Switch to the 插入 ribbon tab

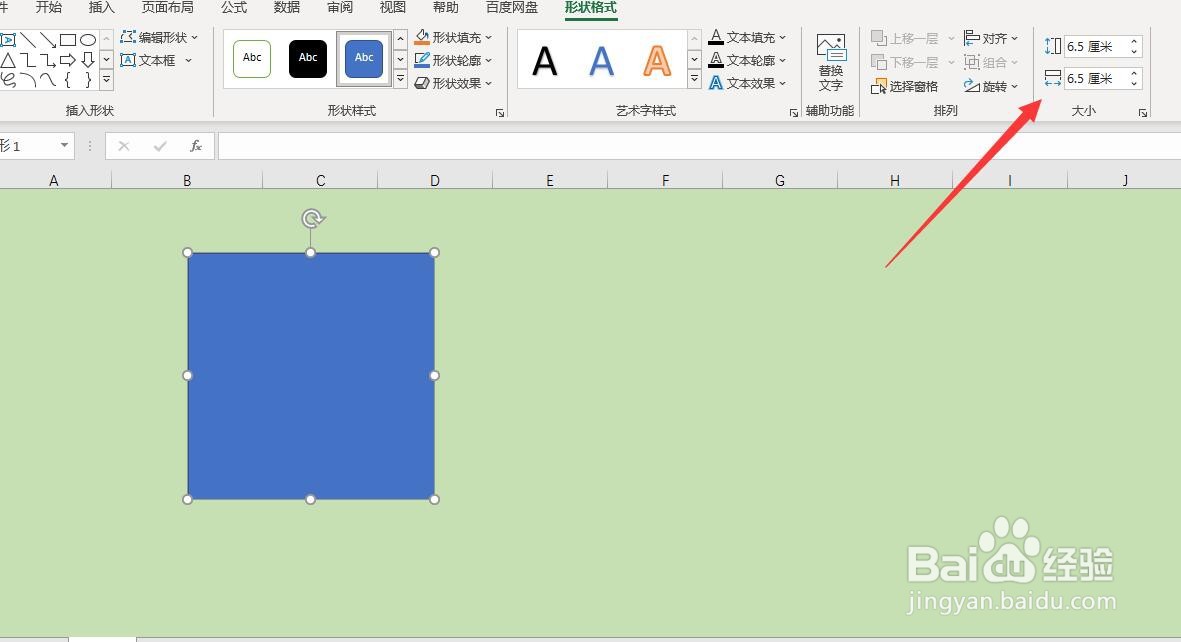[101, 8]
